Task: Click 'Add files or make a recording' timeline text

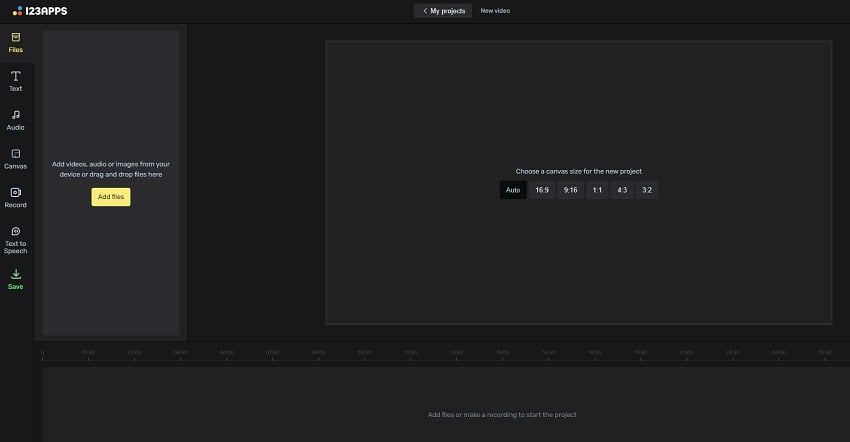Action: (502, 415)
